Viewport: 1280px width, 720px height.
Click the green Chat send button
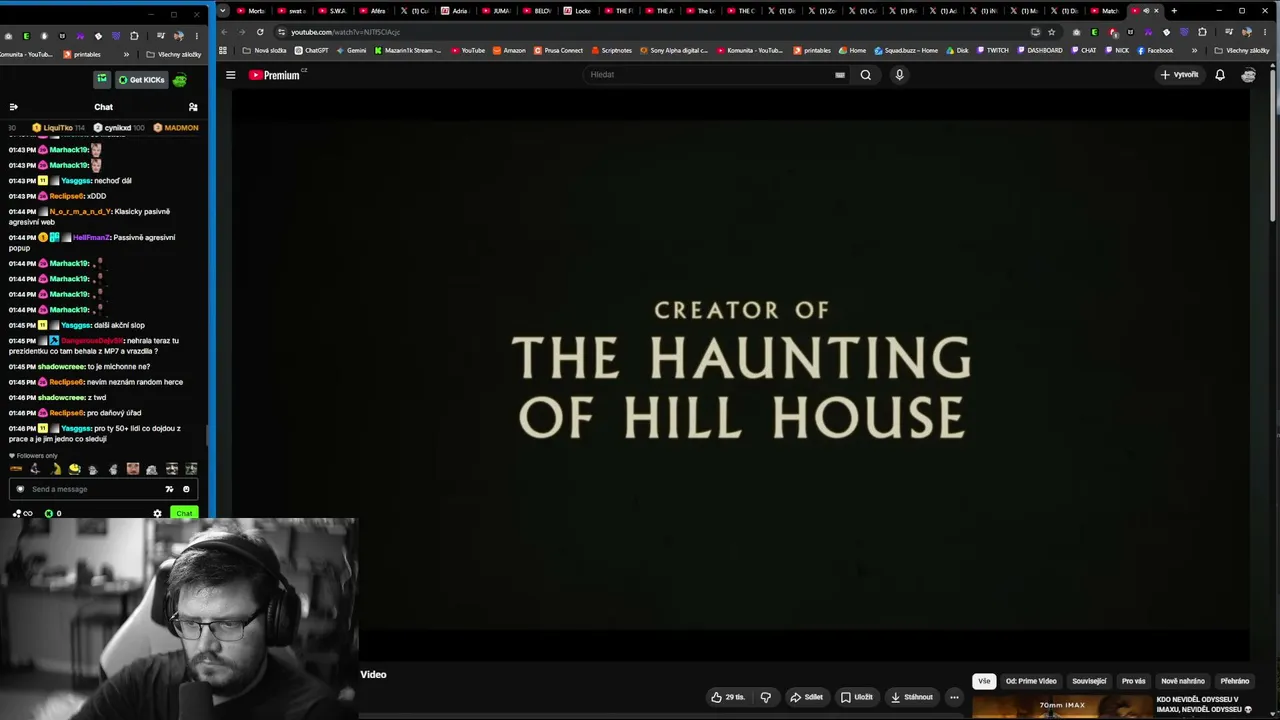(184, 513)
